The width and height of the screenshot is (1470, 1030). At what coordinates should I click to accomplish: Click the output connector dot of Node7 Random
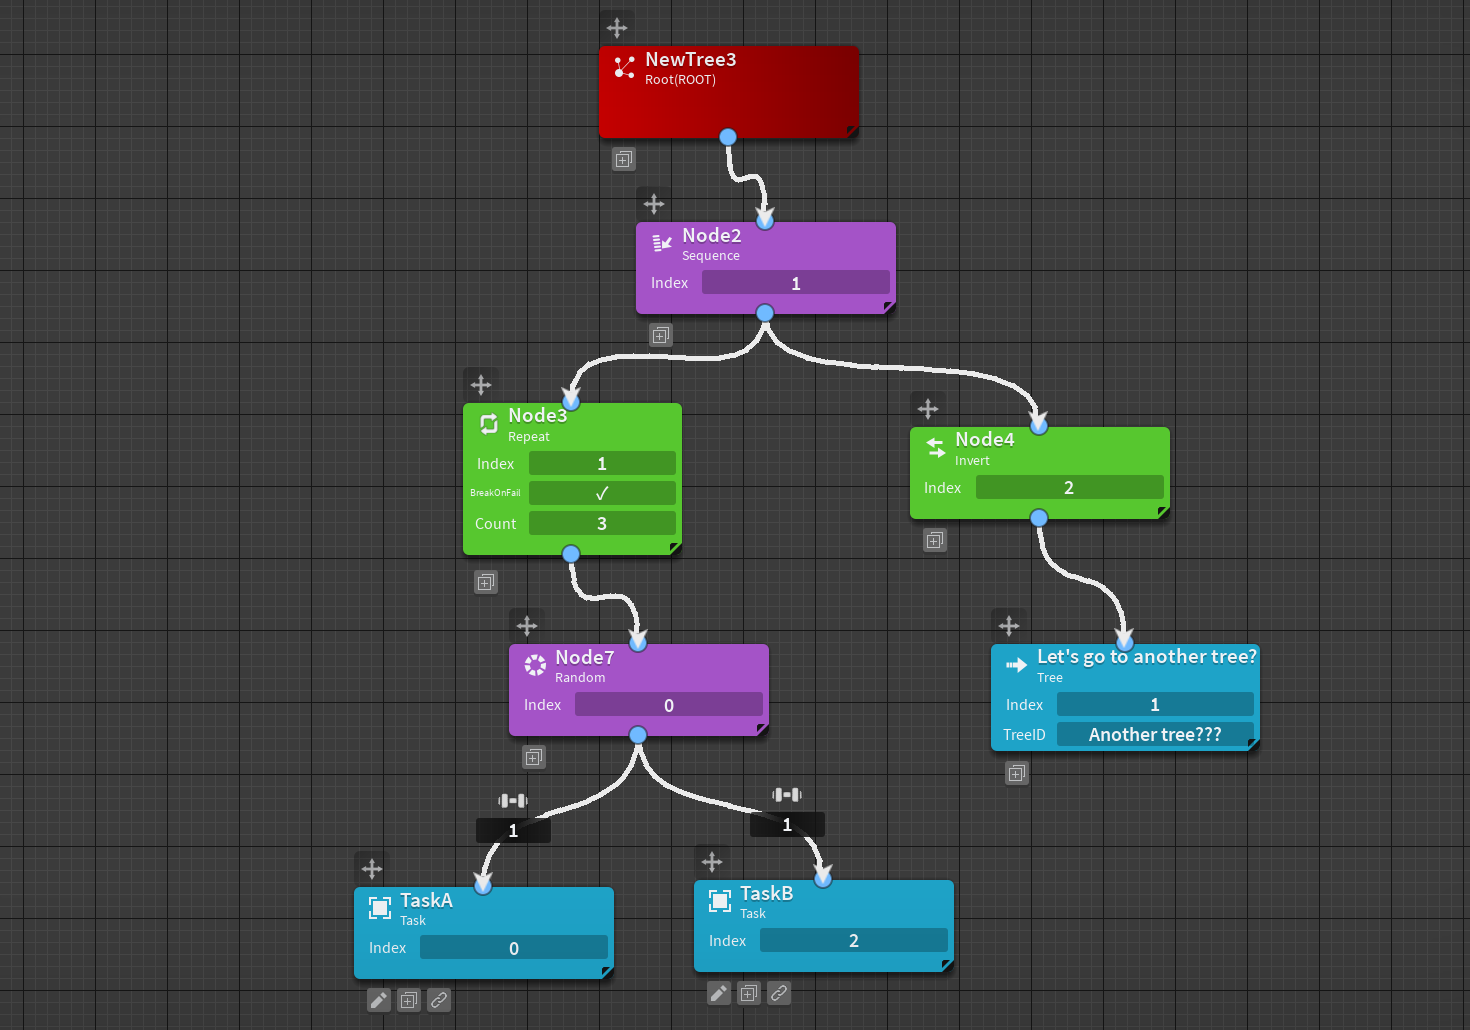point(638,735)
